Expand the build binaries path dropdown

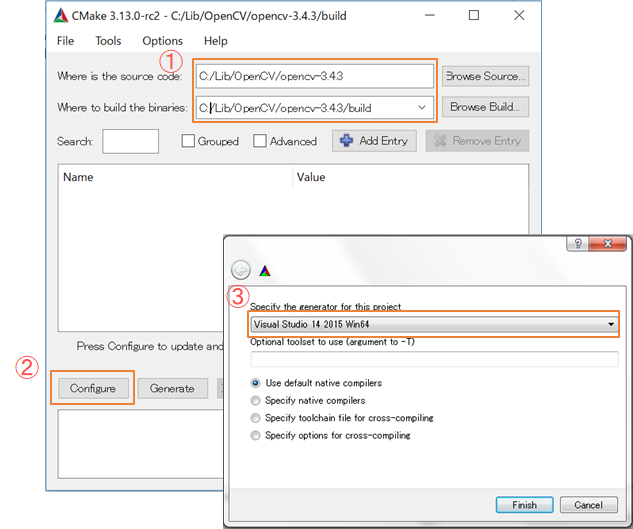(x=422, y=107)
